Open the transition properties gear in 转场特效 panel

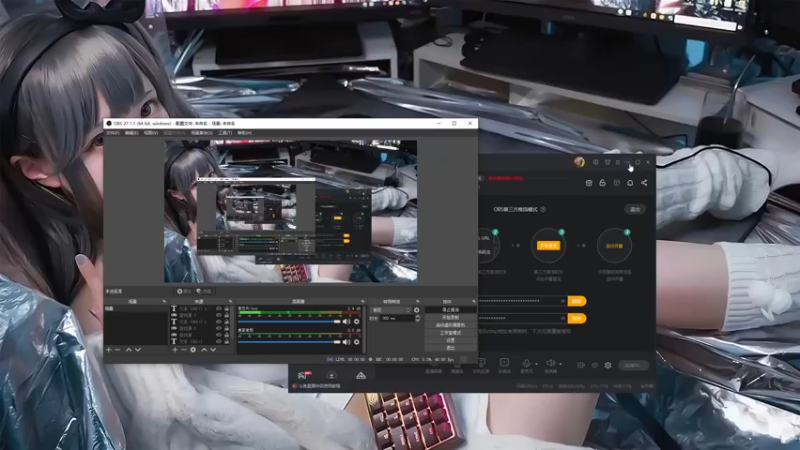pos(417,310)
